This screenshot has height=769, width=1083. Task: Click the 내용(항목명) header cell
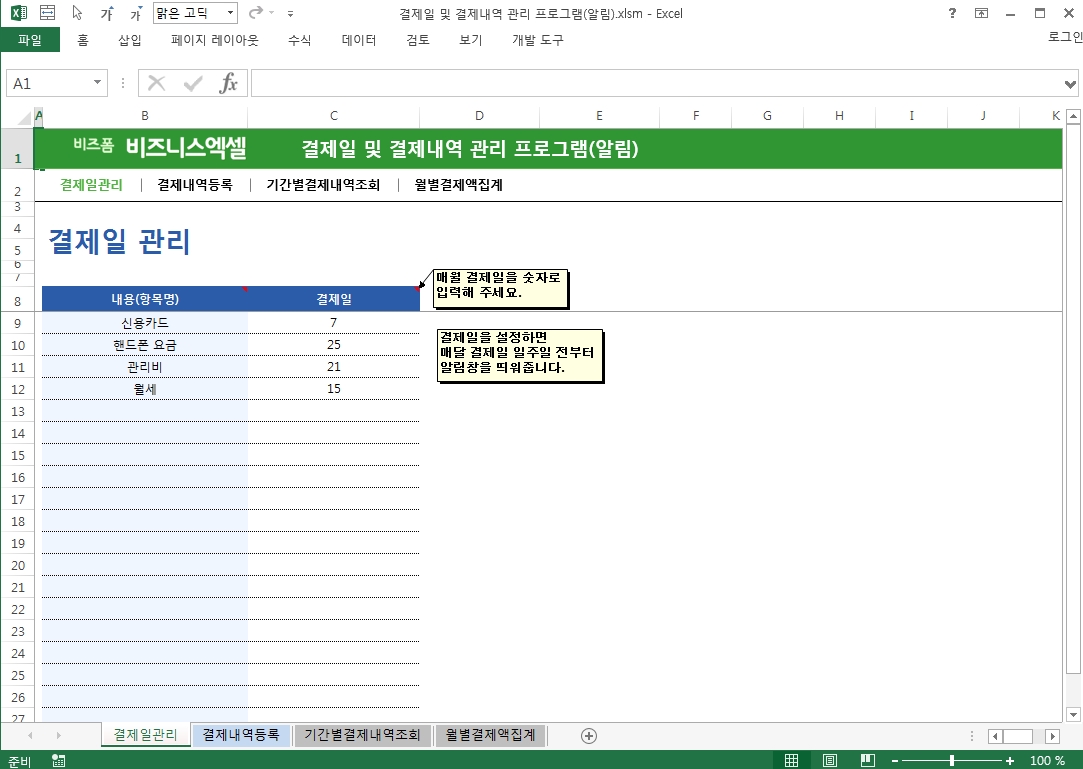(145, 299)
